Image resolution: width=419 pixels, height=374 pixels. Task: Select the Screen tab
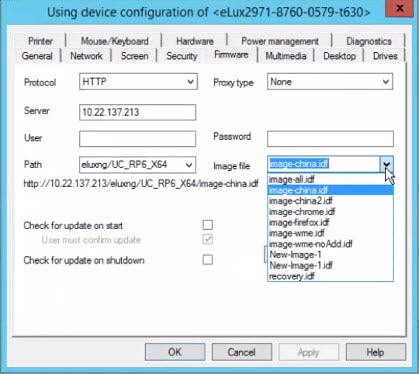point(135,56)
